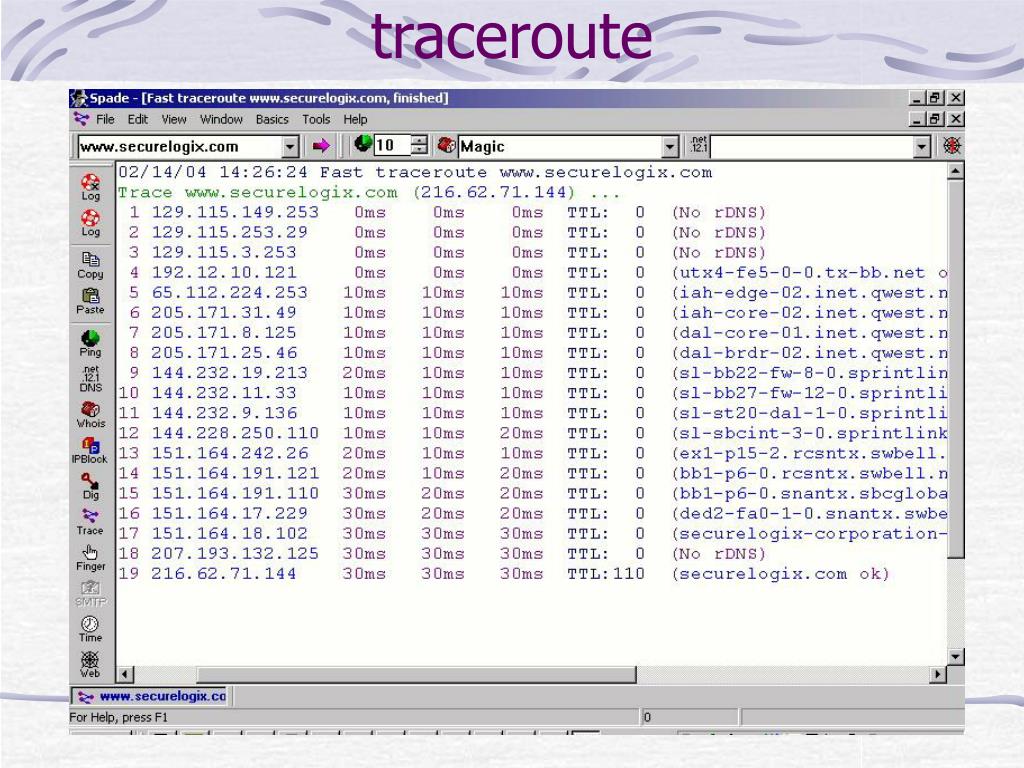Click the green Trace www.securelogix.com line

click(369, 193)
